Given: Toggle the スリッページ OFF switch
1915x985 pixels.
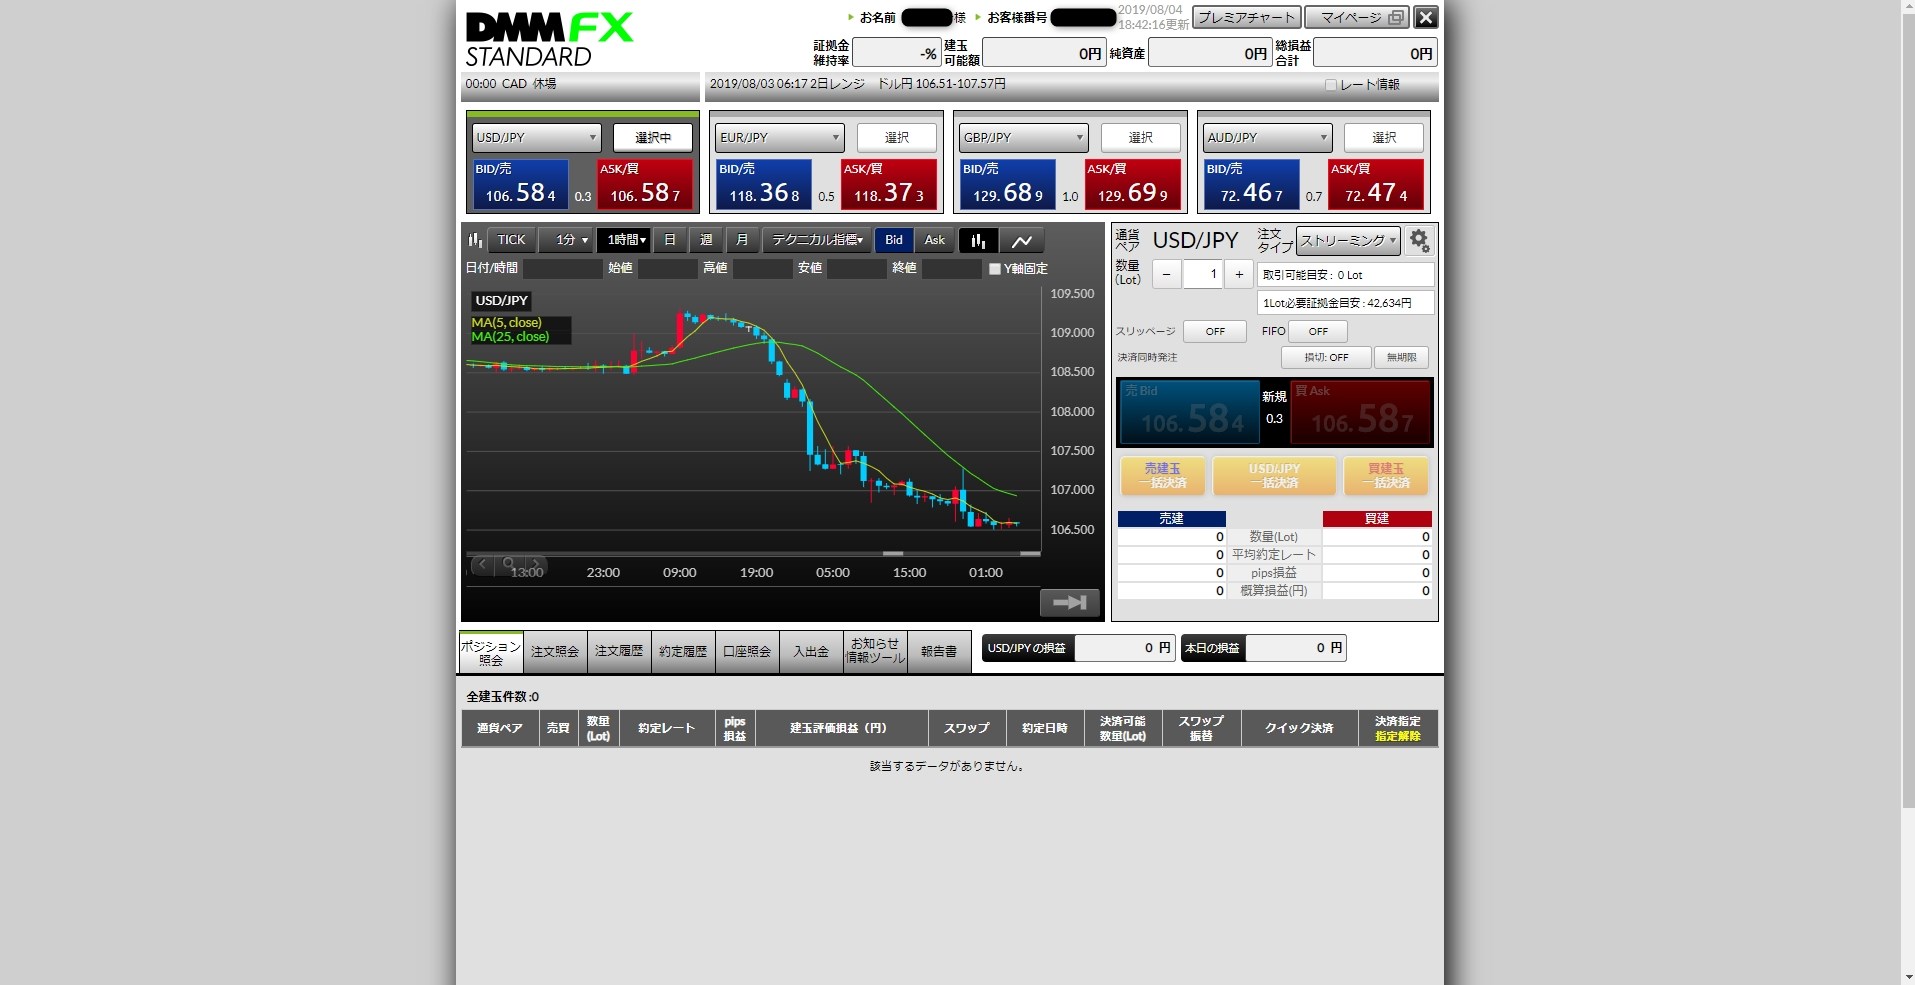Looking at the screenshot, I should (1214, 331).
